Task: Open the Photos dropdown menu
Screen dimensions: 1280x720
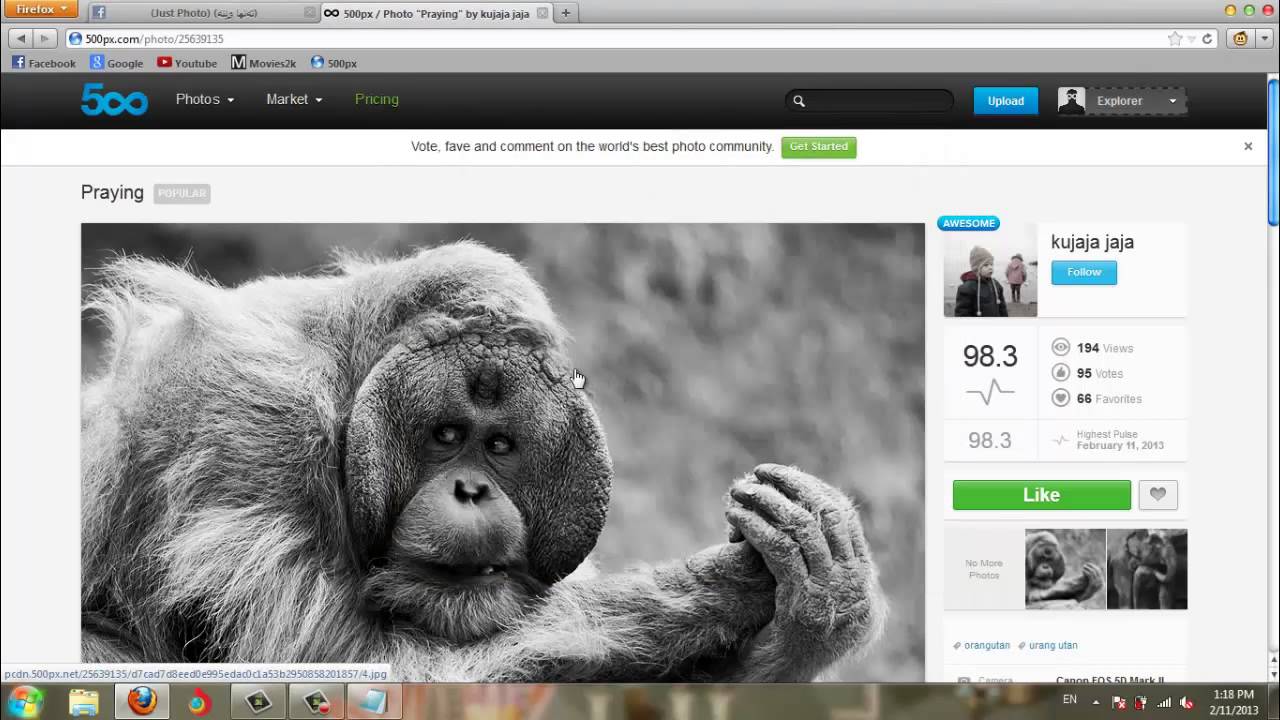Action: tap(205, 99)
